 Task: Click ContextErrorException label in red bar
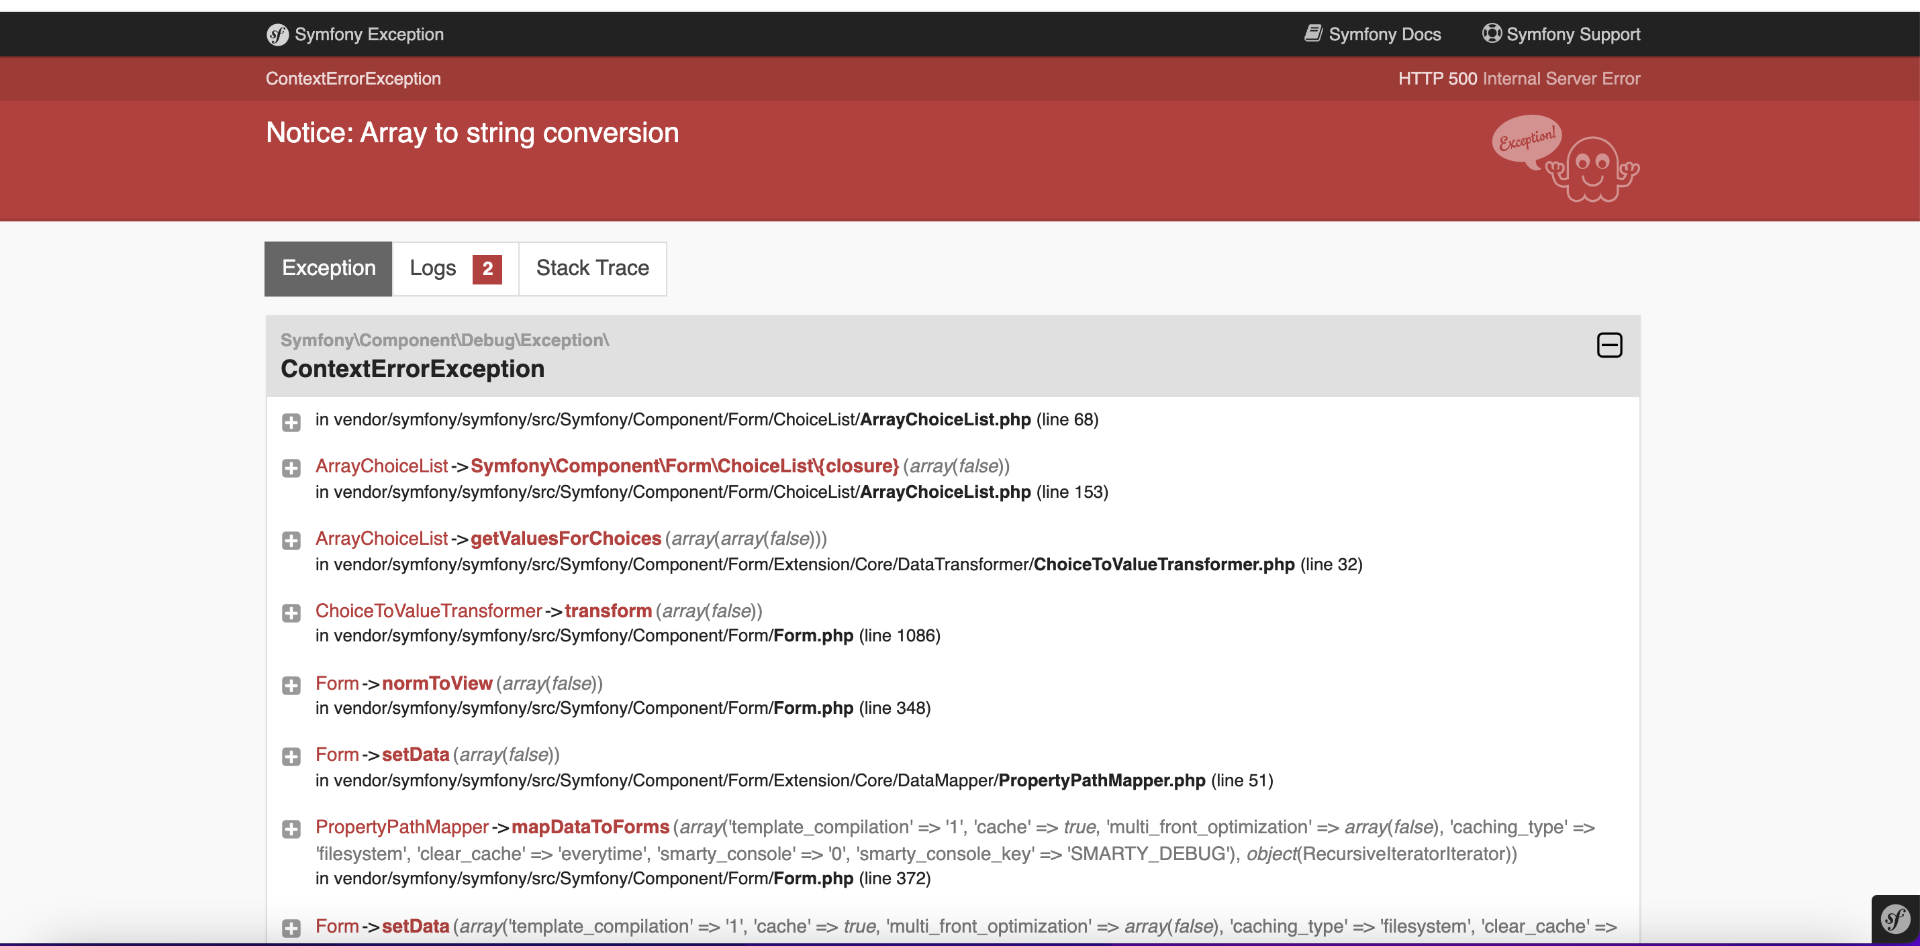pyautogui.click(x=353, y=79)
